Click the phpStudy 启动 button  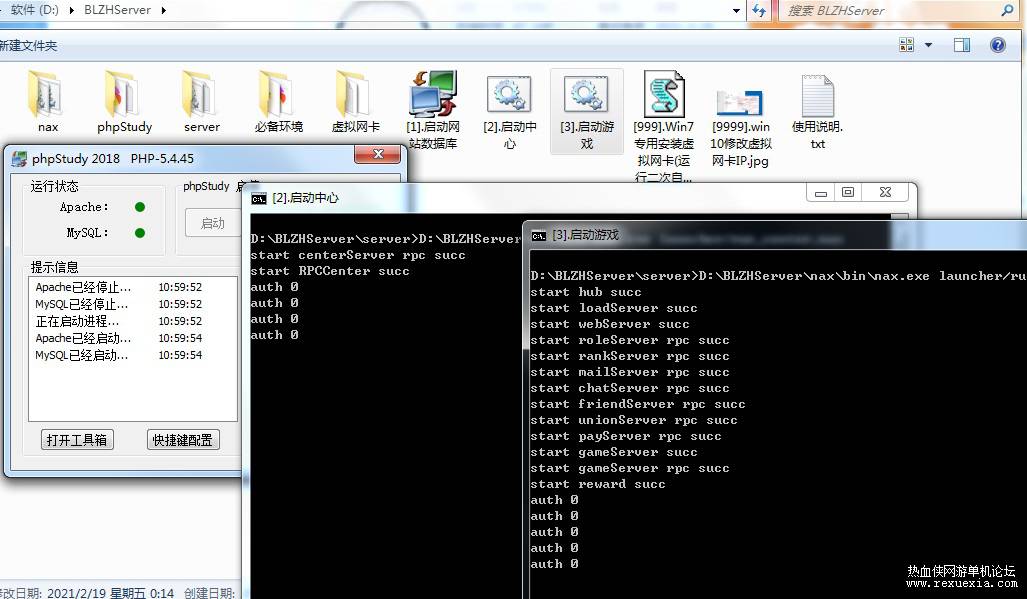212,223
